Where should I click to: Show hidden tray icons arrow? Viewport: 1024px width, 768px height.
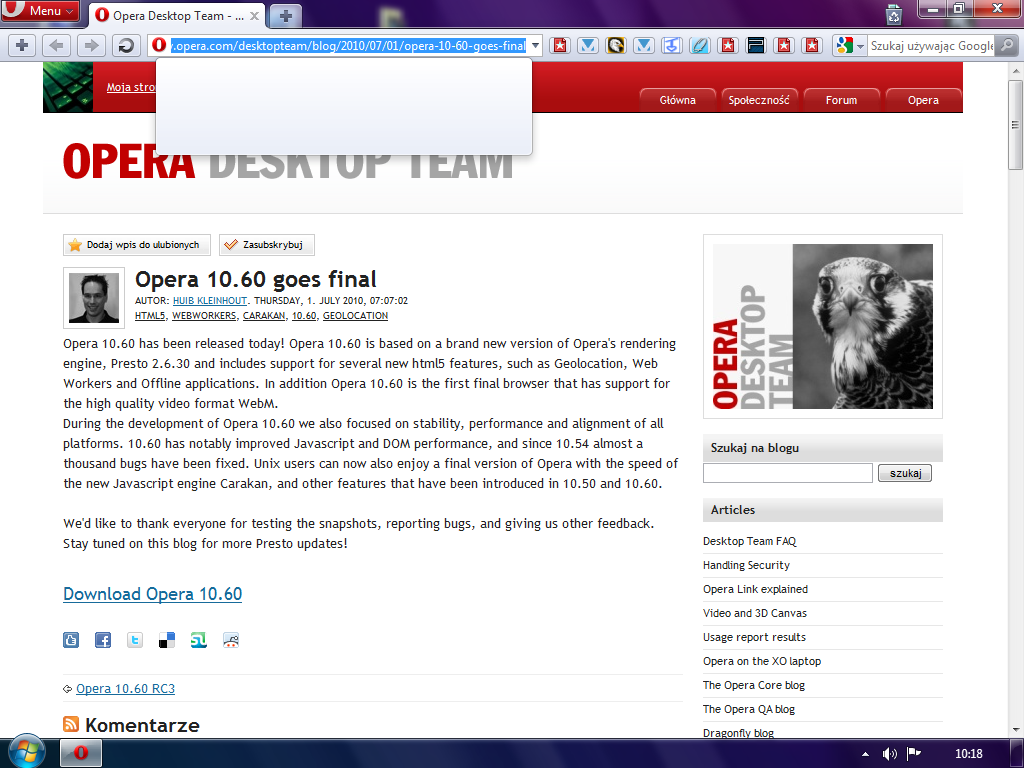865,754
